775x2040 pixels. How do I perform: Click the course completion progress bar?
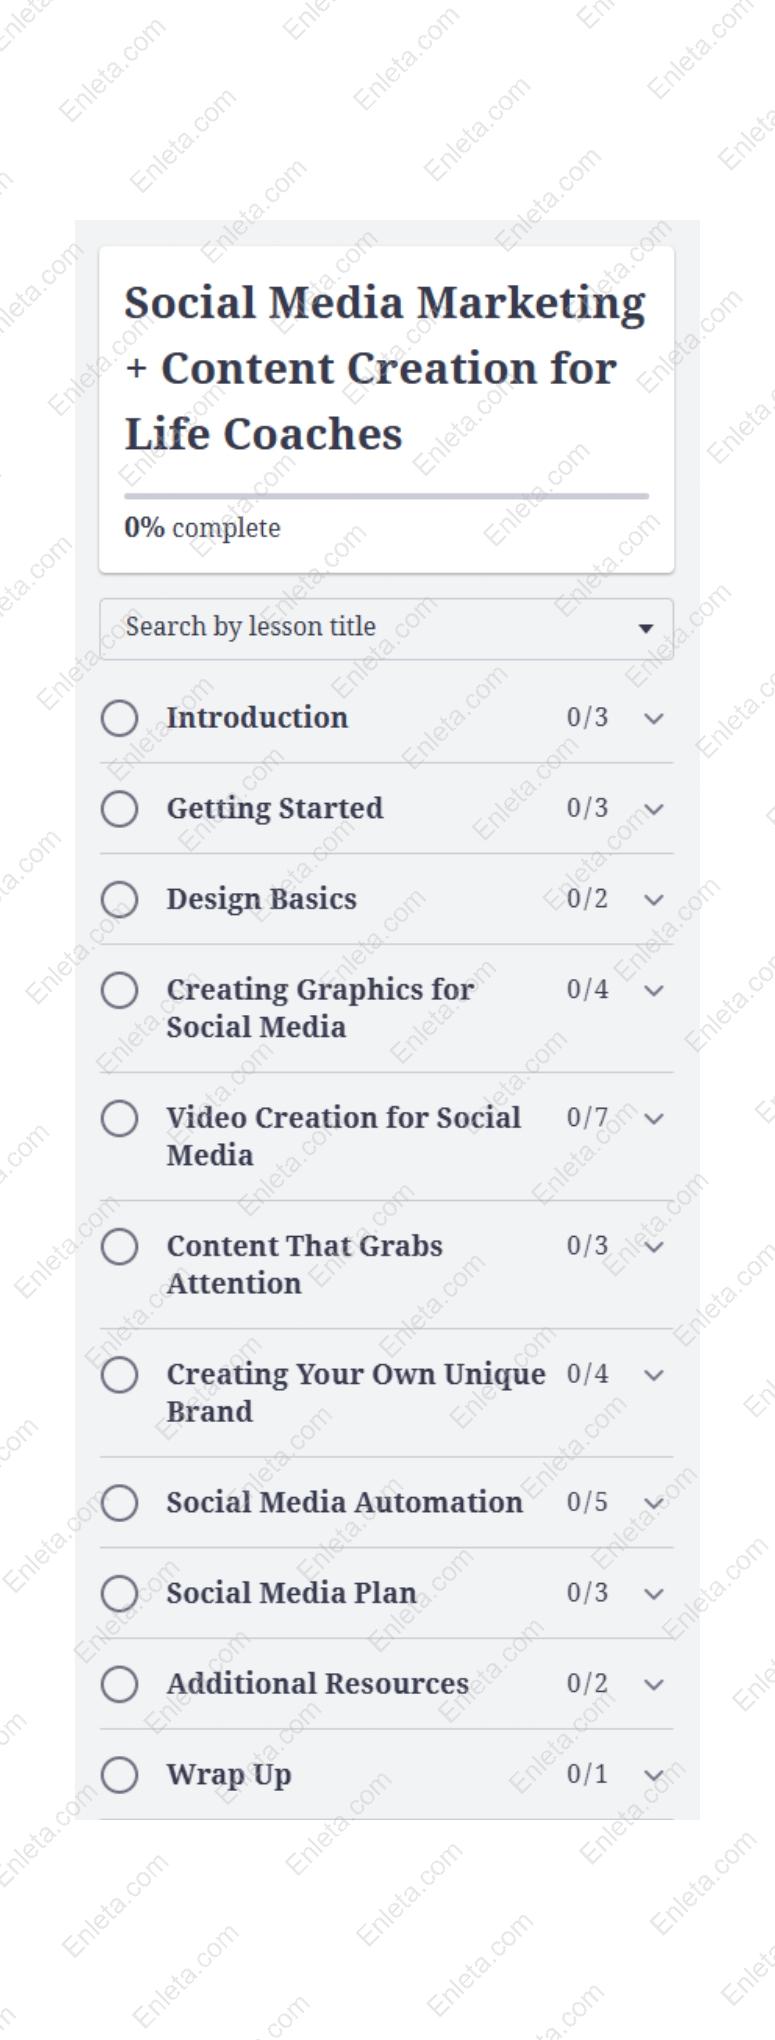point(386,496)
